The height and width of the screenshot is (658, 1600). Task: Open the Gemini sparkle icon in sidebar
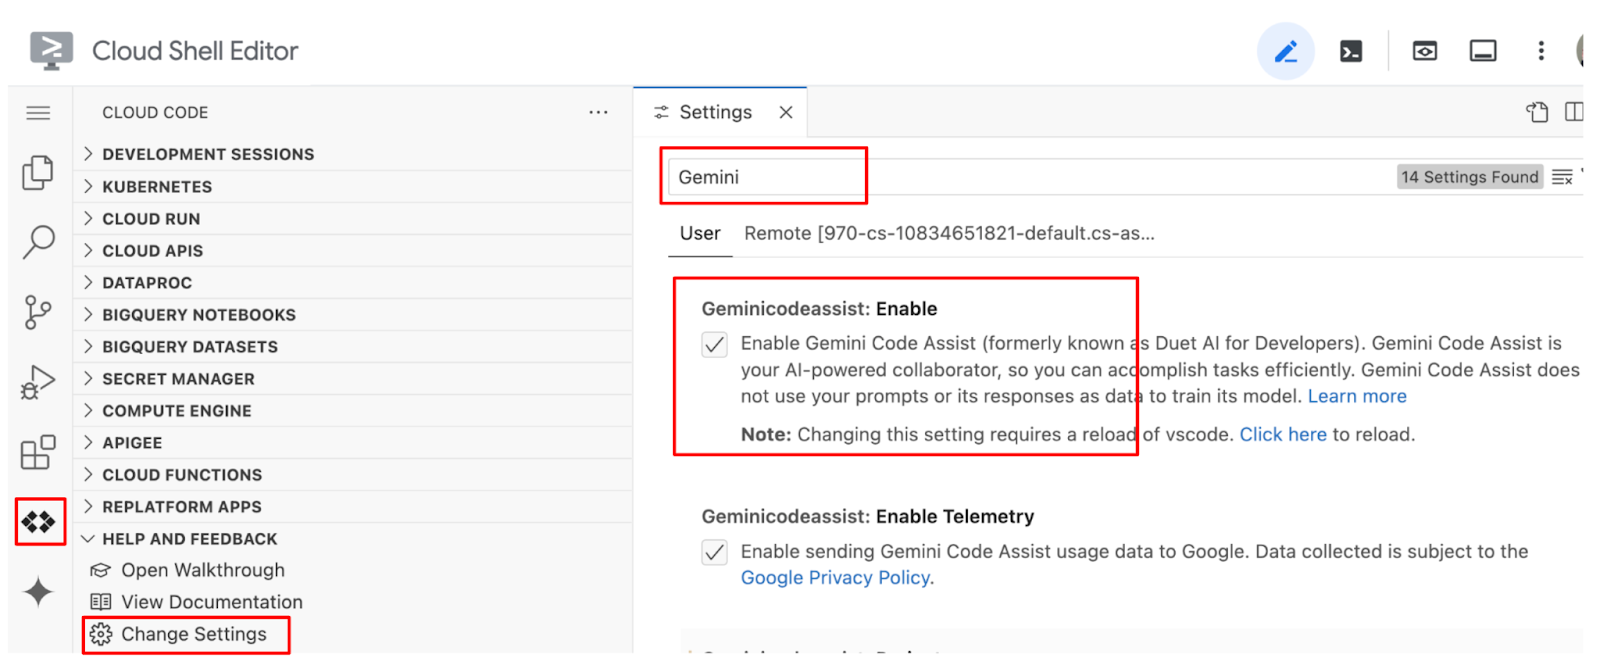[x=38, y=592]
